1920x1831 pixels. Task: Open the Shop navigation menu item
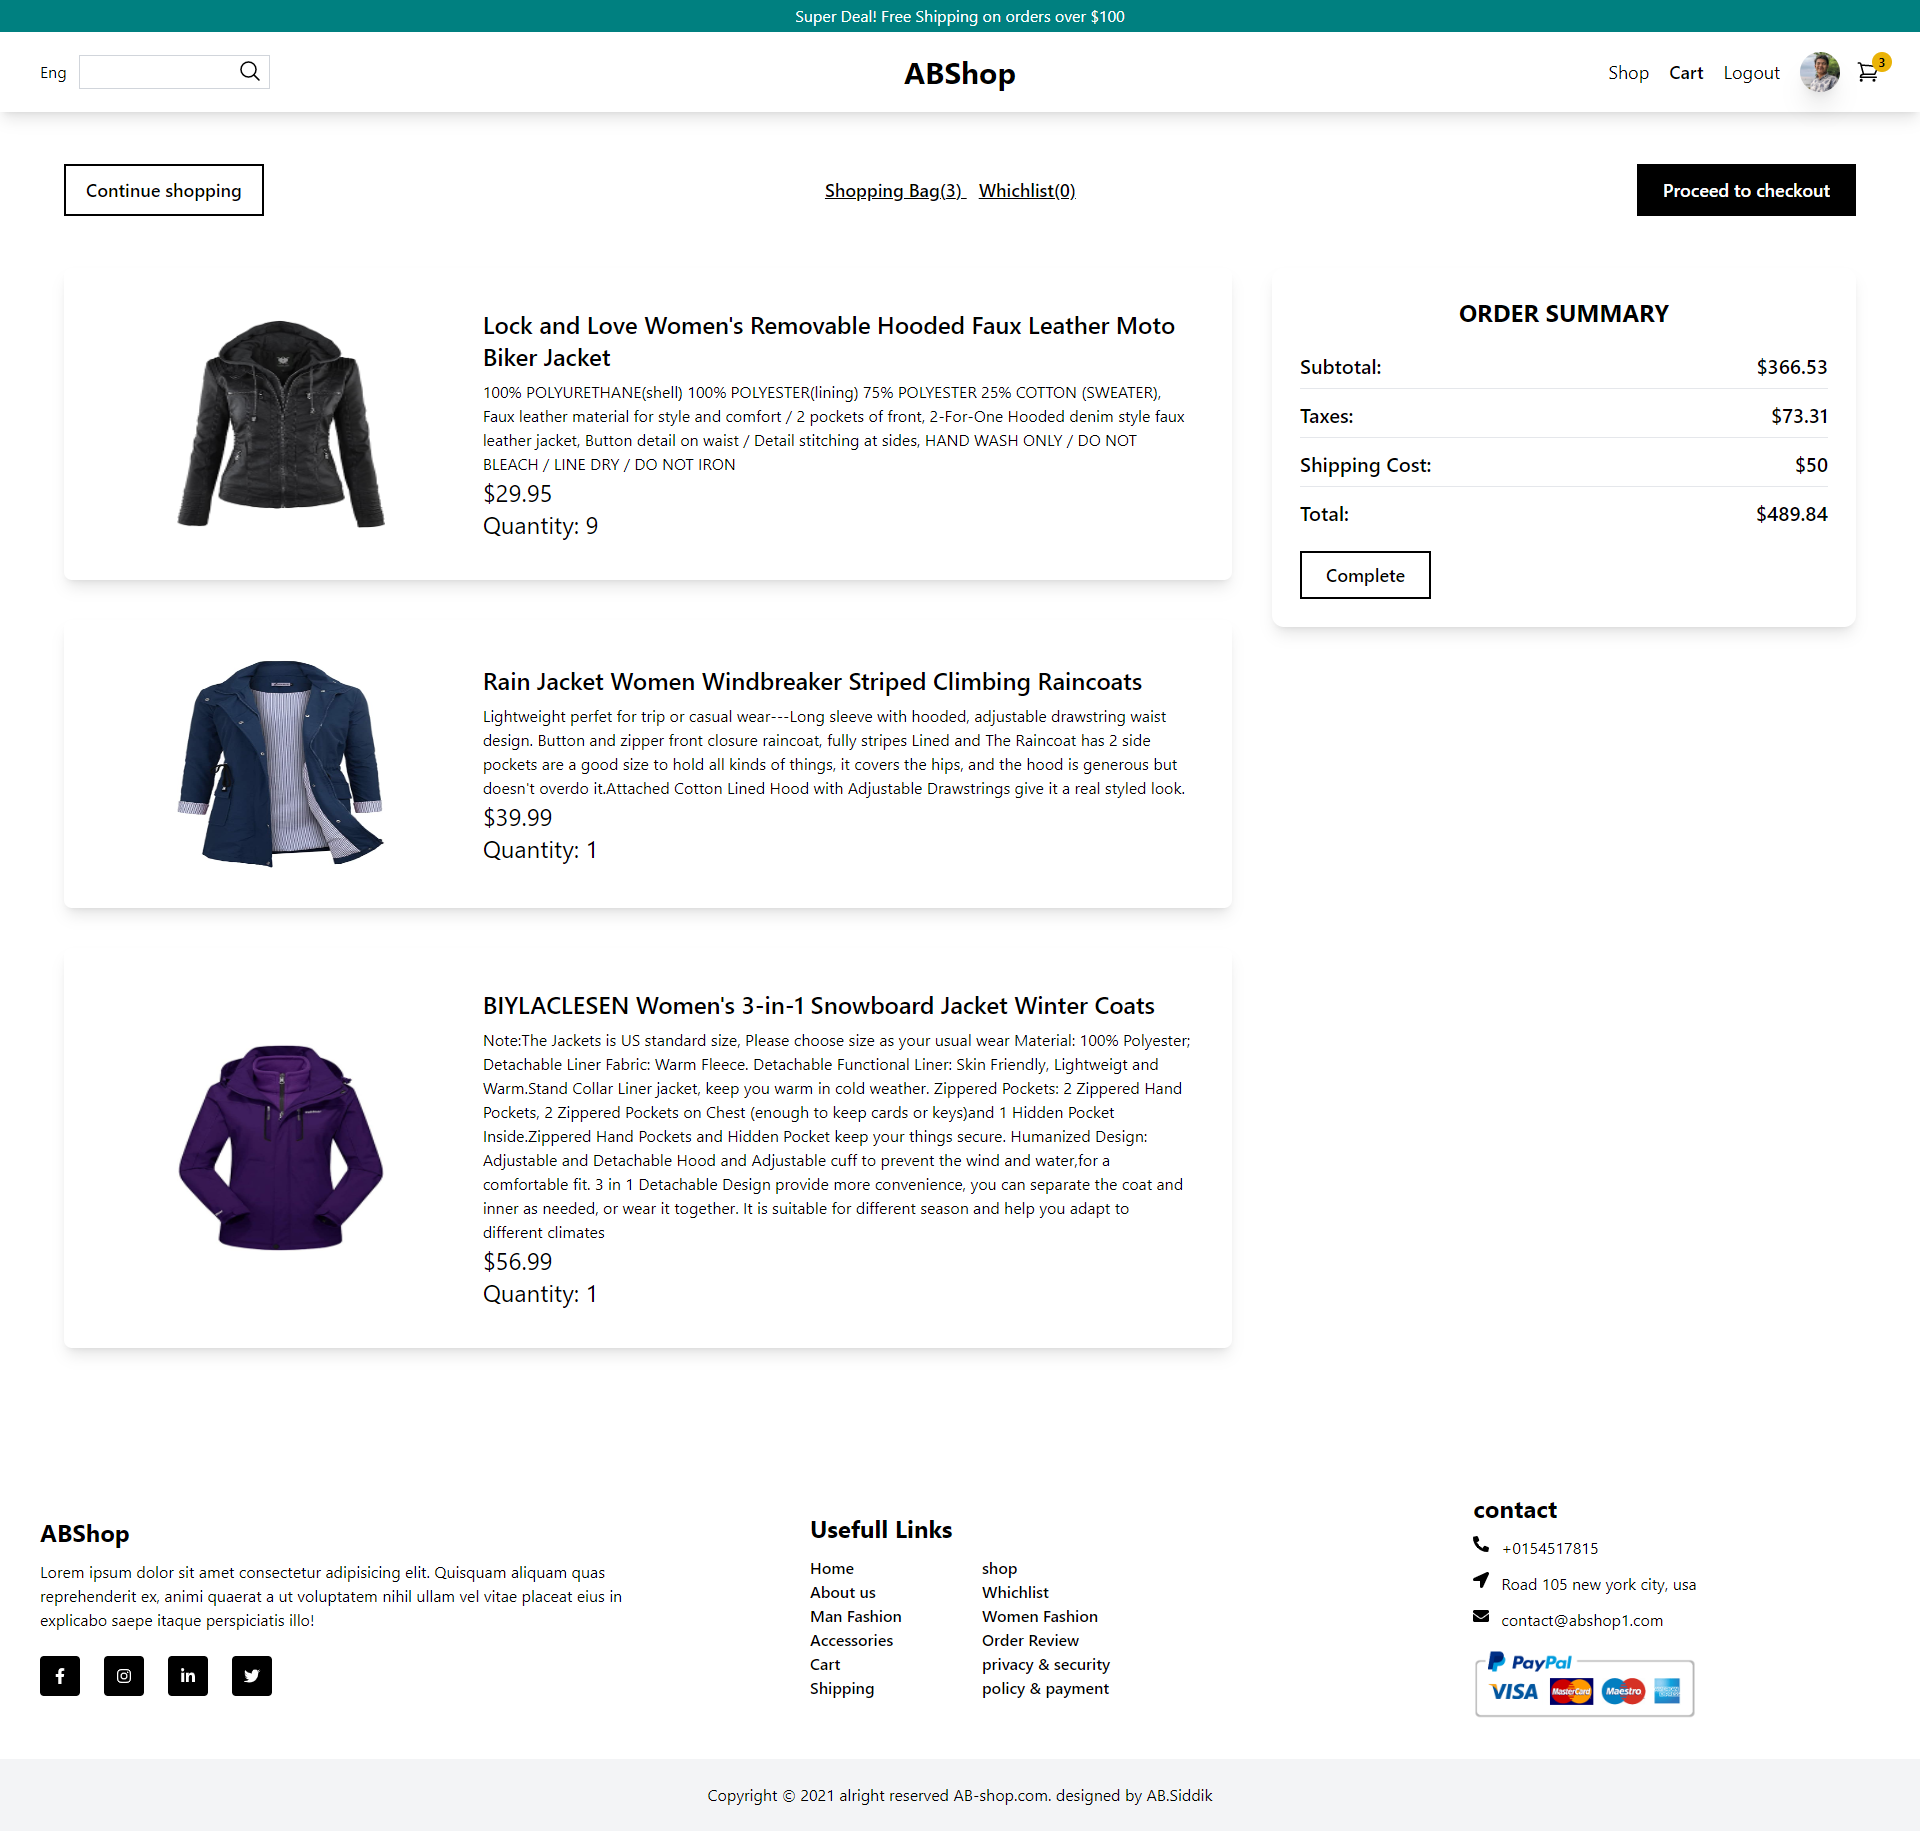[1628, 72]
